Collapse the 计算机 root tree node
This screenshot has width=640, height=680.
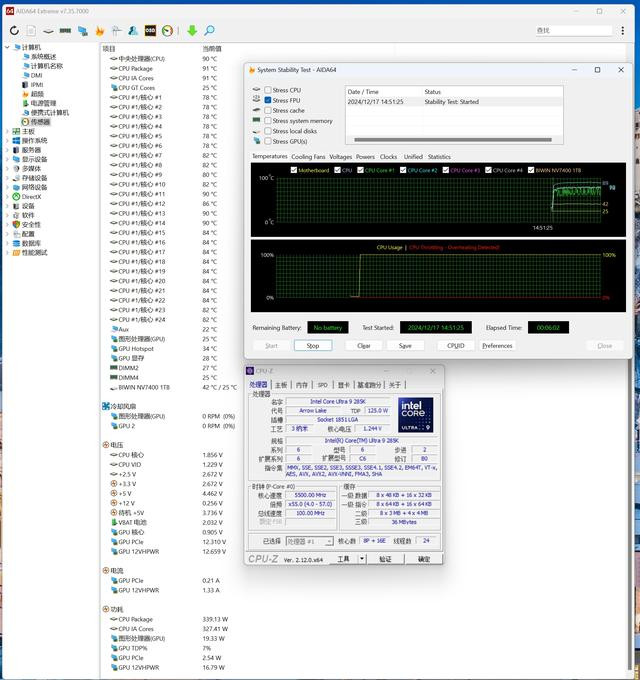pos(7,47)
